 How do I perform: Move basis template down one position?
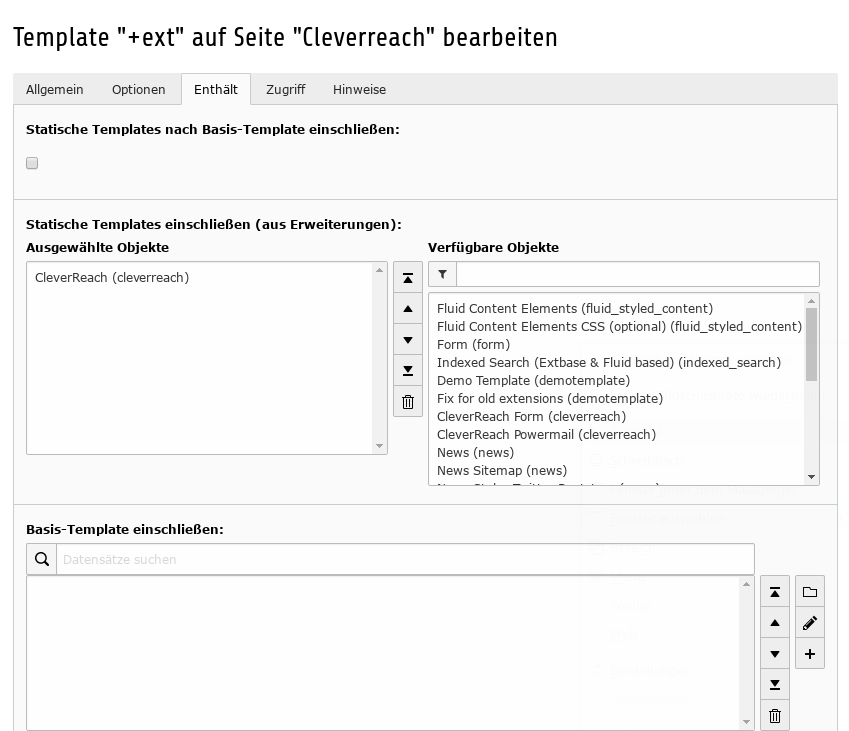[x=775, y=654]
